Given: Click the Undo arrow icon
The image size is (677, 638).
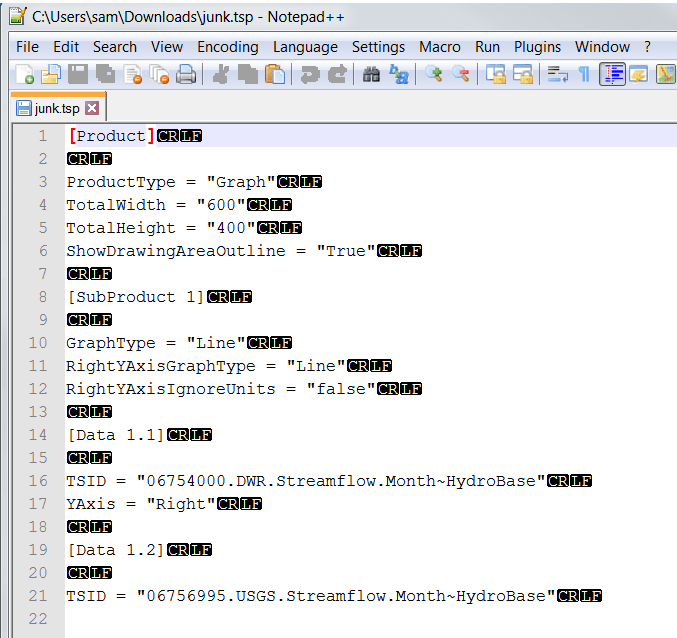Looking at the screenshot, I should (310, 74).
